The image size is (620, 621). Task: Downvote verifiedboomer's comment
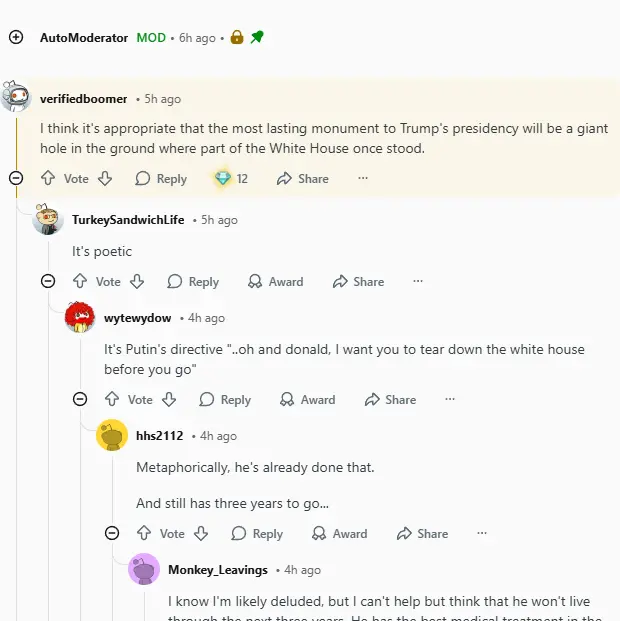(105, 179)
